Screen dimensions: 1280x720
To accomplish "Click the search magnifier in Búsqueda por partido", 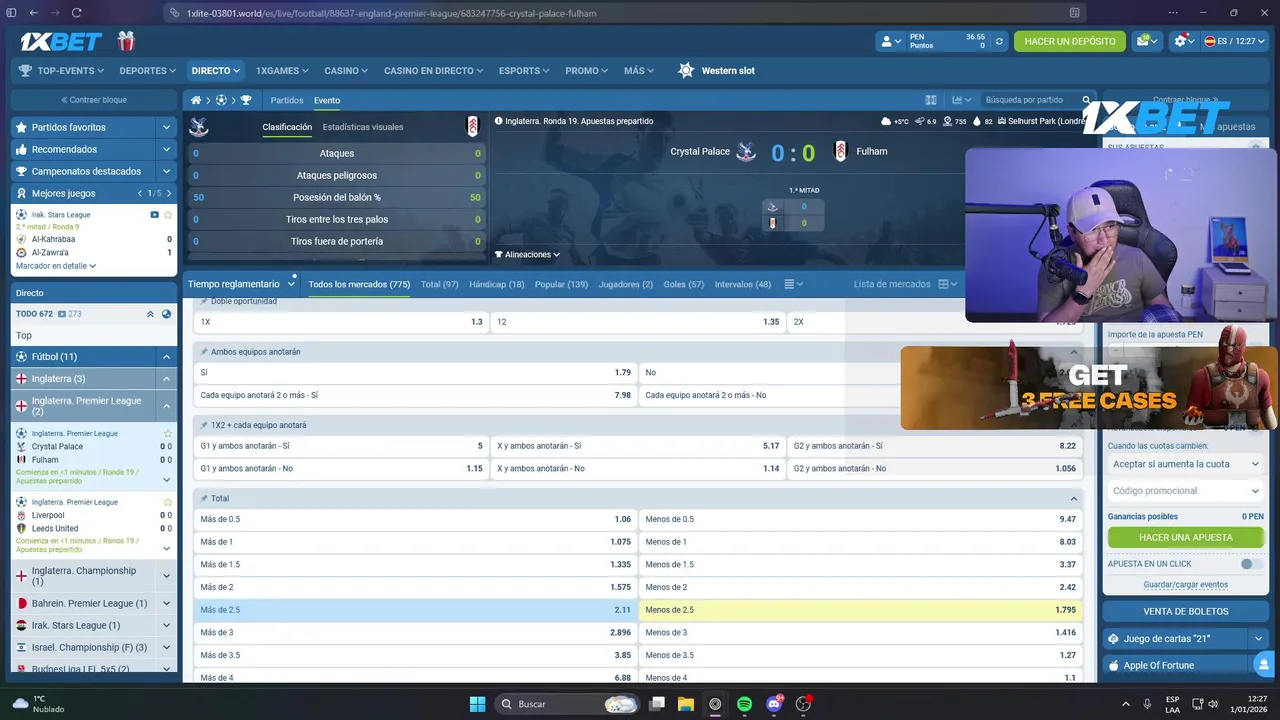I will point(1086,100).
